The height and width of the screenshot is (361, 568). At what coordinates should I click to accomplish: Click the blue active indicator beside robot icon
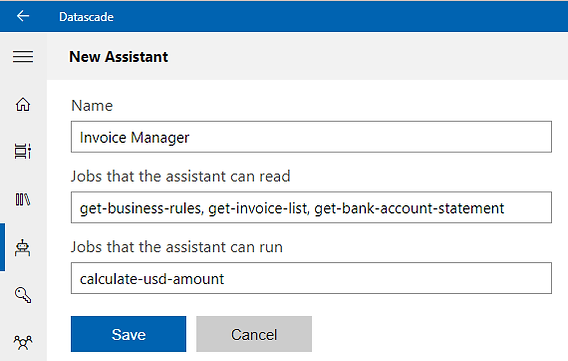(x=3, y=247)
